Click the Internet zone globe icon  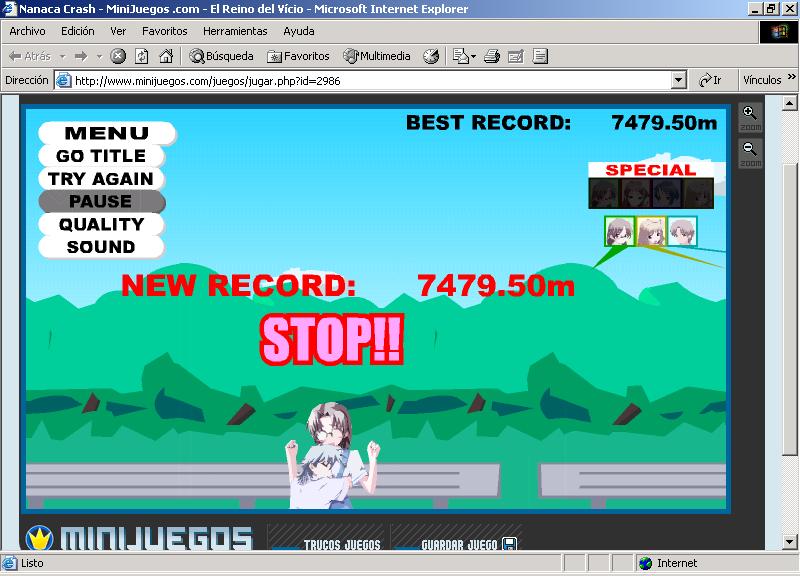645,563
